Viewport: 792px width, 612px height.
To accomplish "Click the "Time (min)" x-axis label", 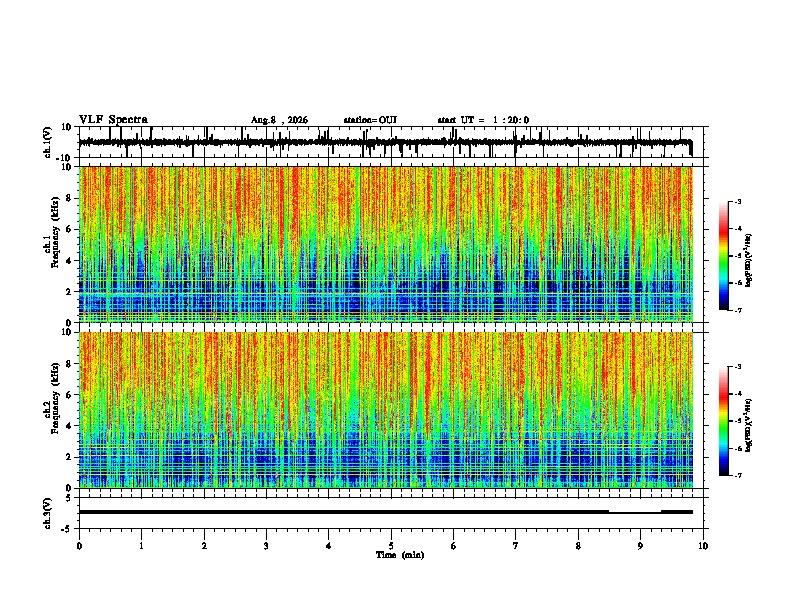I will tap(400, 555).
